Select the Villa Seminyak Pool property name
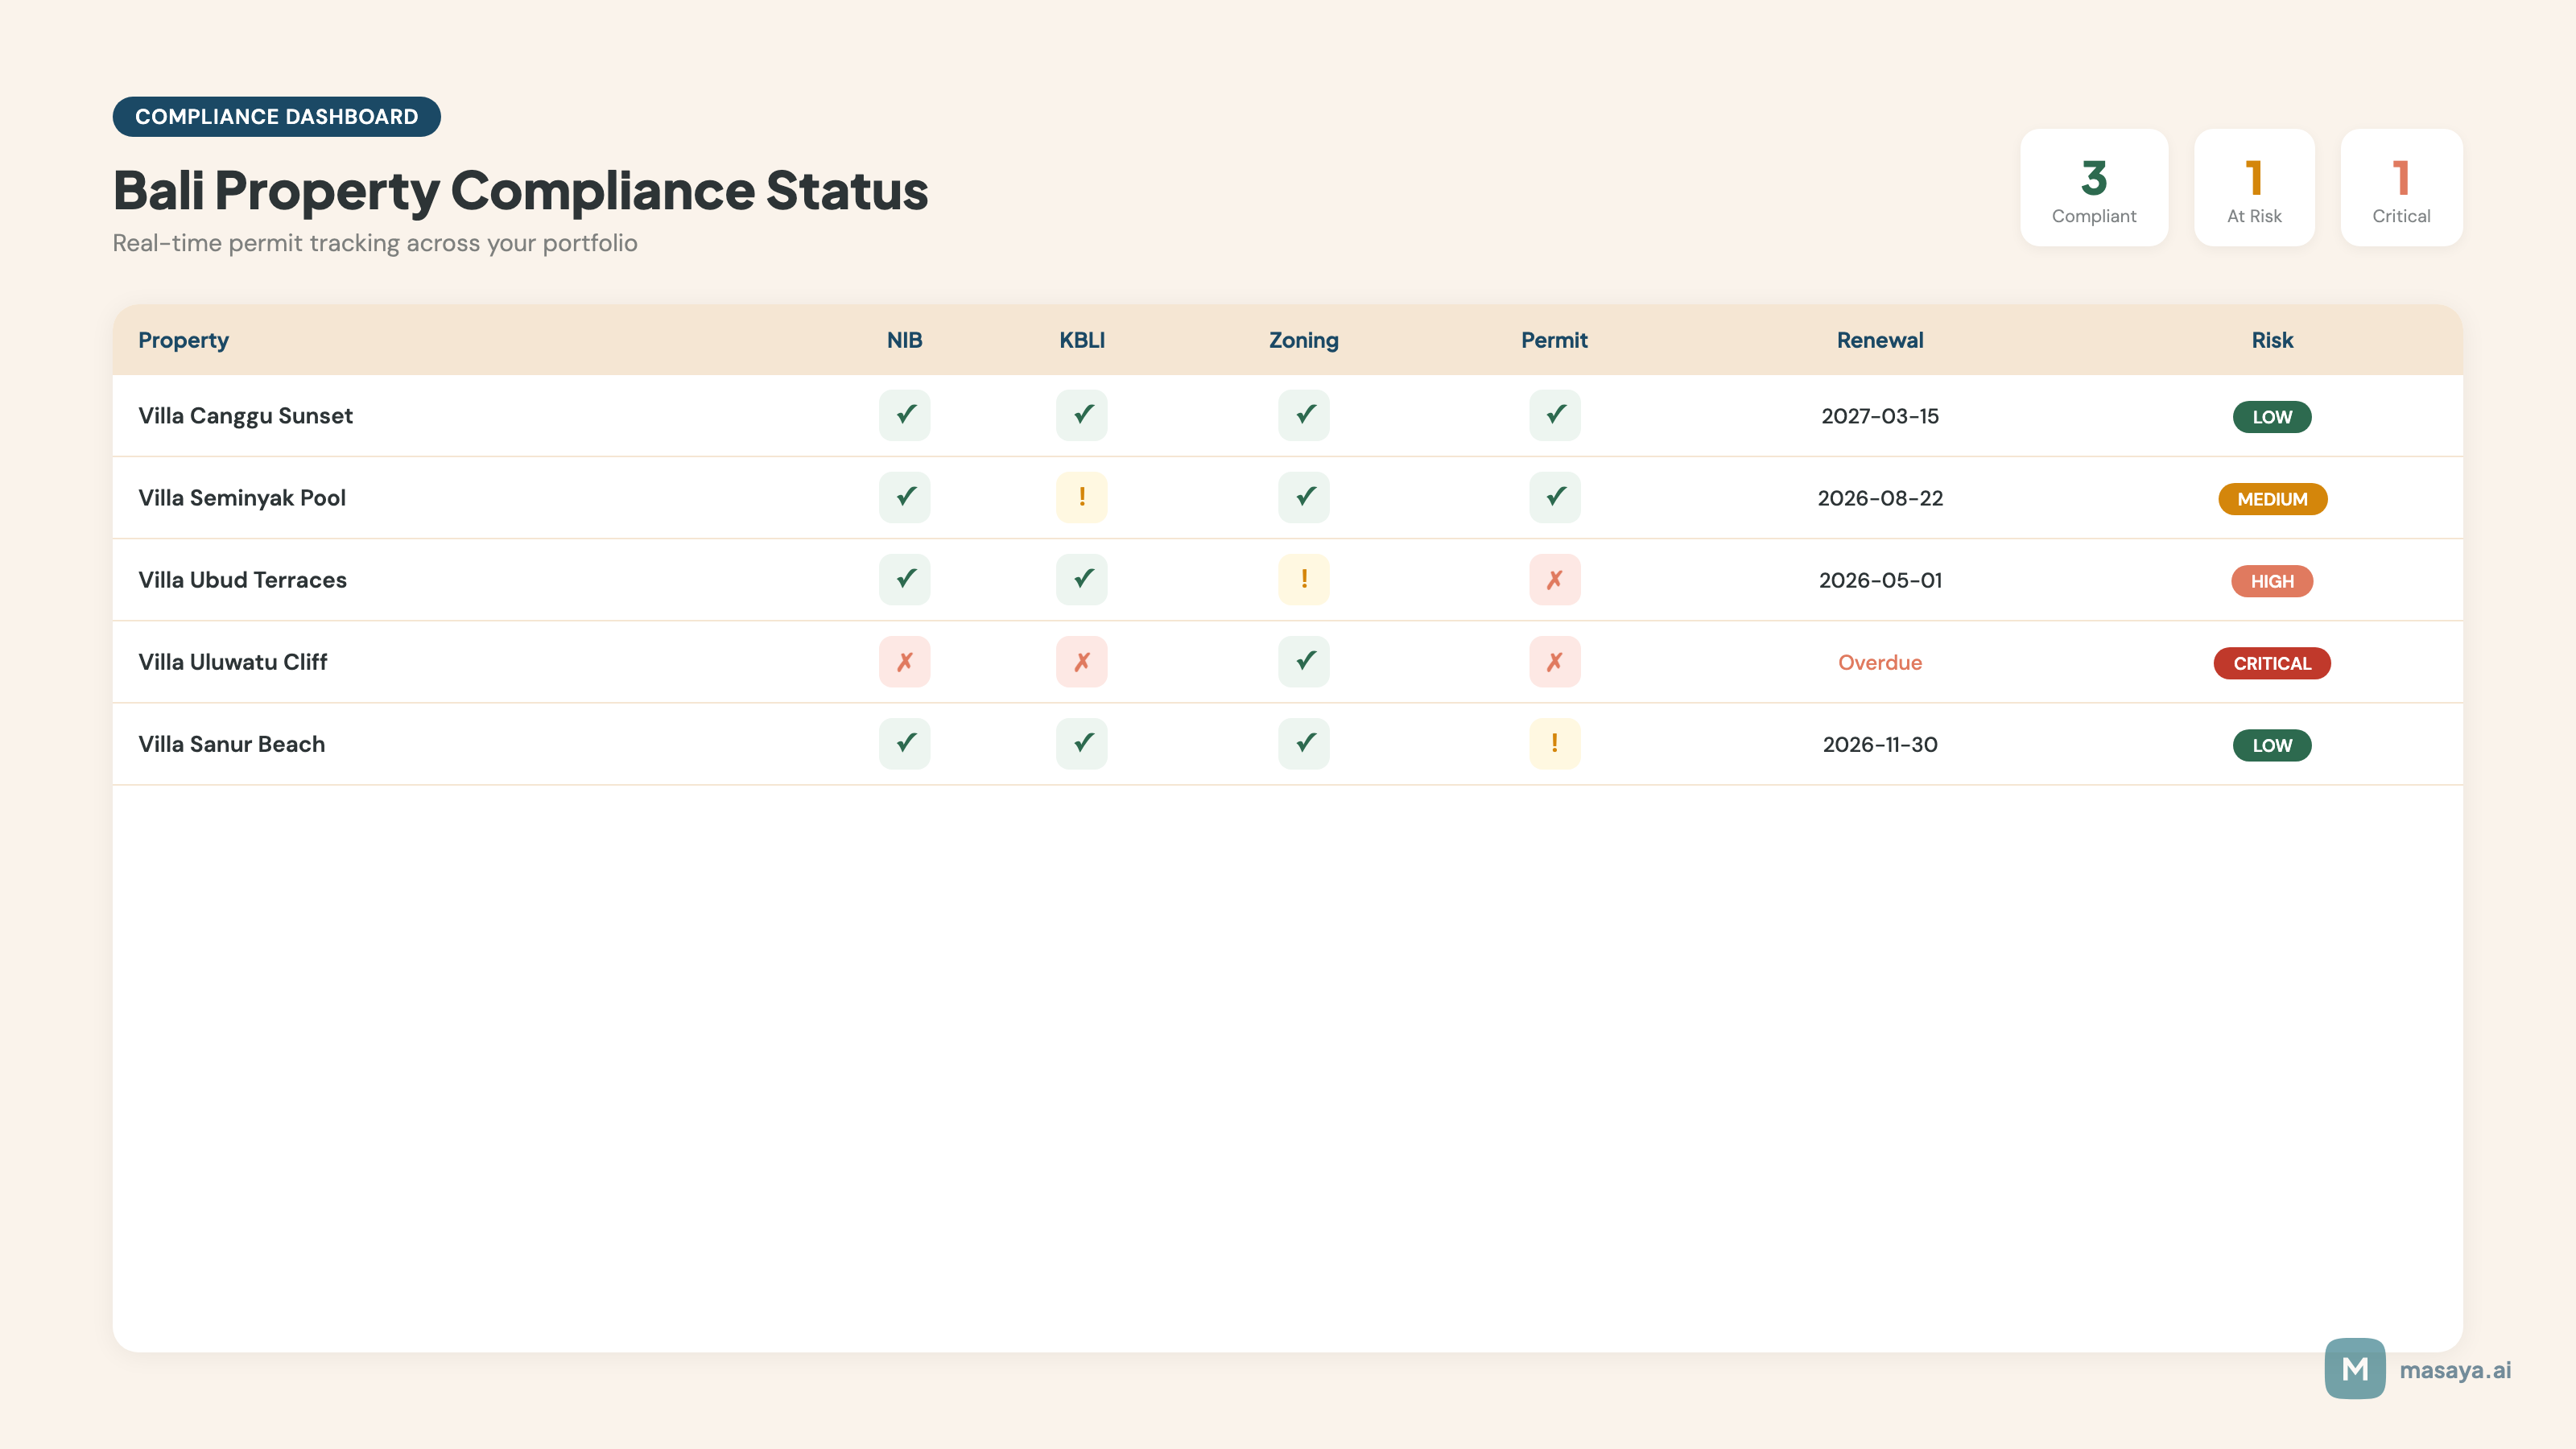Viewport: 2576px width, 1449px height. click(242, 498)
